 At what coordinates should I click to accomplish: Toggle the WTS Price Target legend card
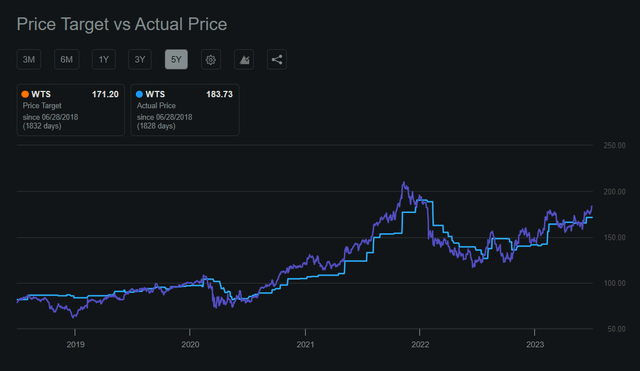coord(71,110)
